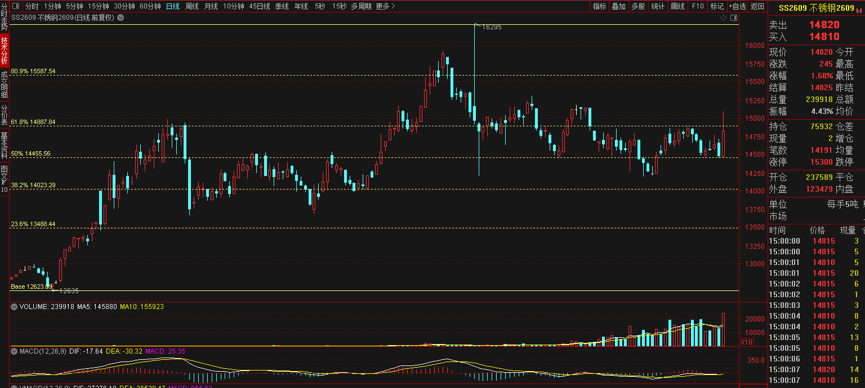Switch to 分时 period
865x388 pixels.
(x=31, y=7)
